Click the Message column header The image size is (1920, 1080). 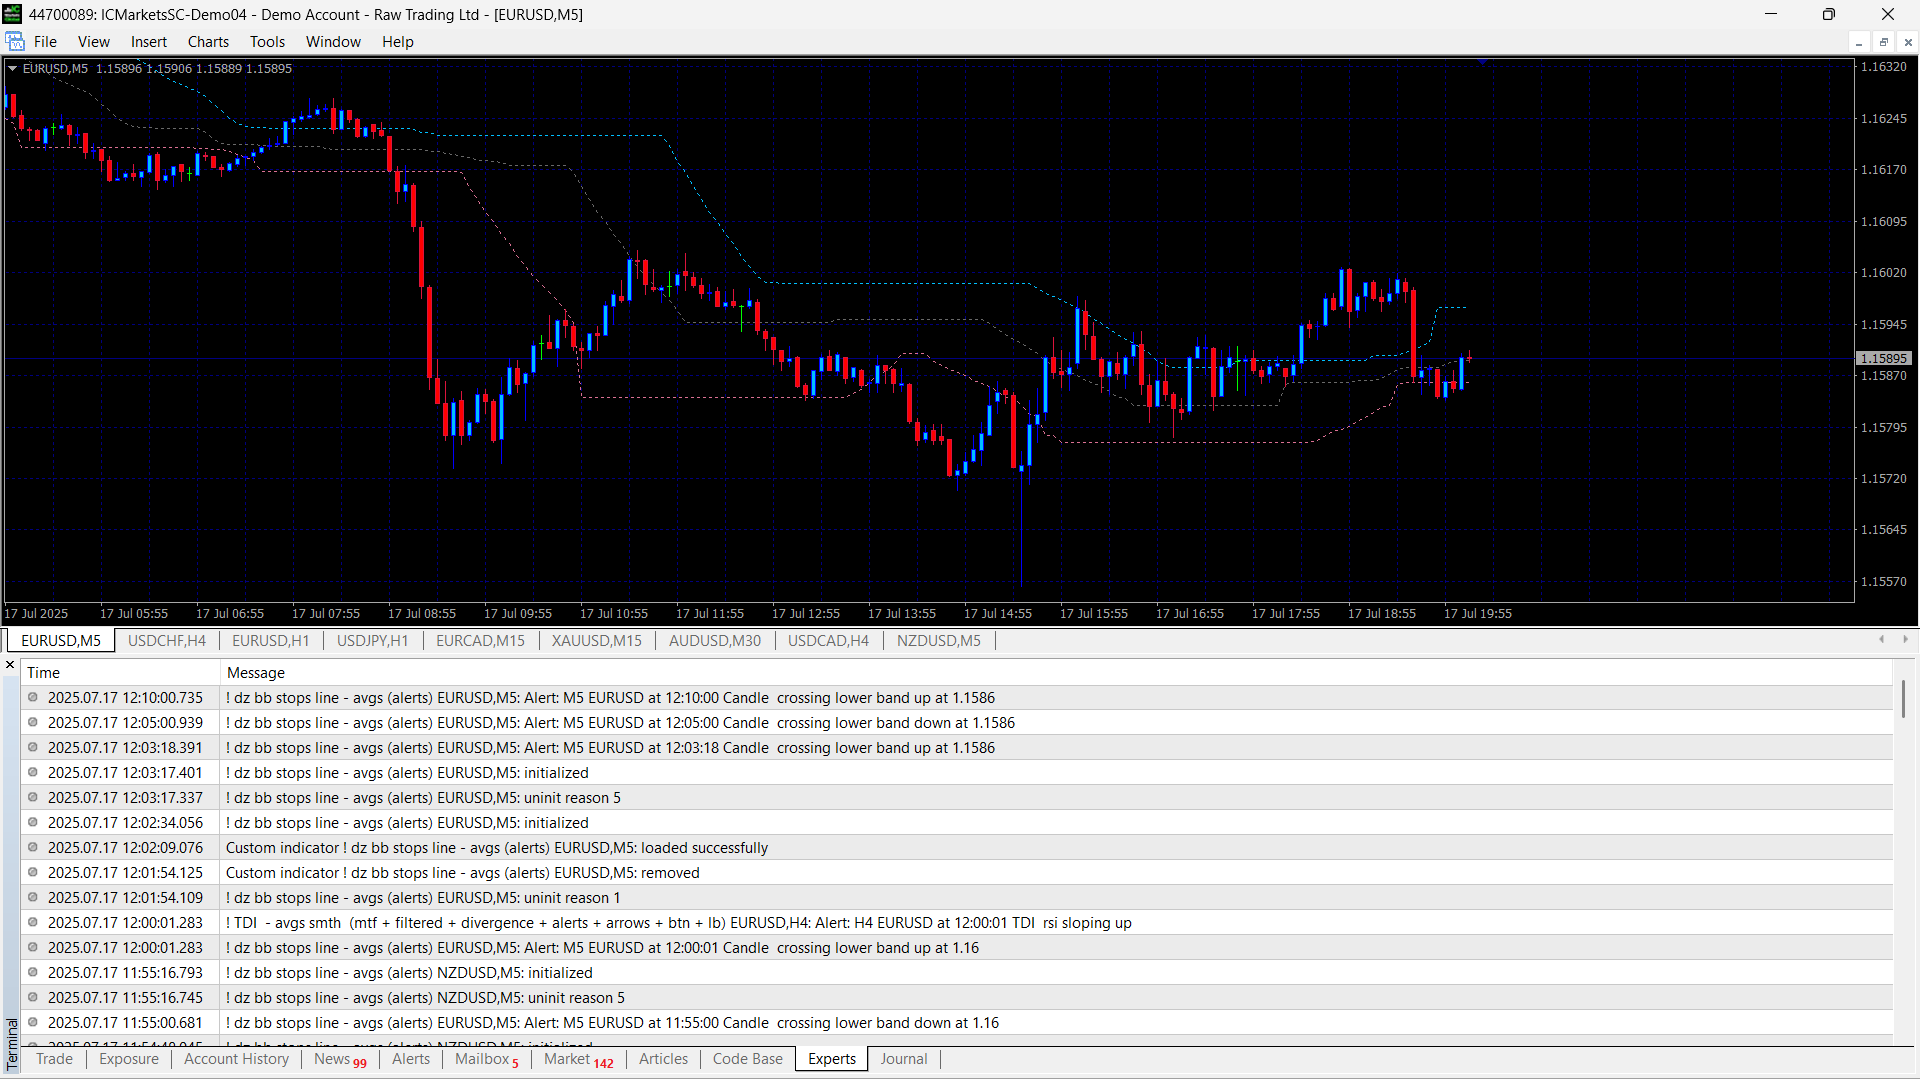point(256,673)
